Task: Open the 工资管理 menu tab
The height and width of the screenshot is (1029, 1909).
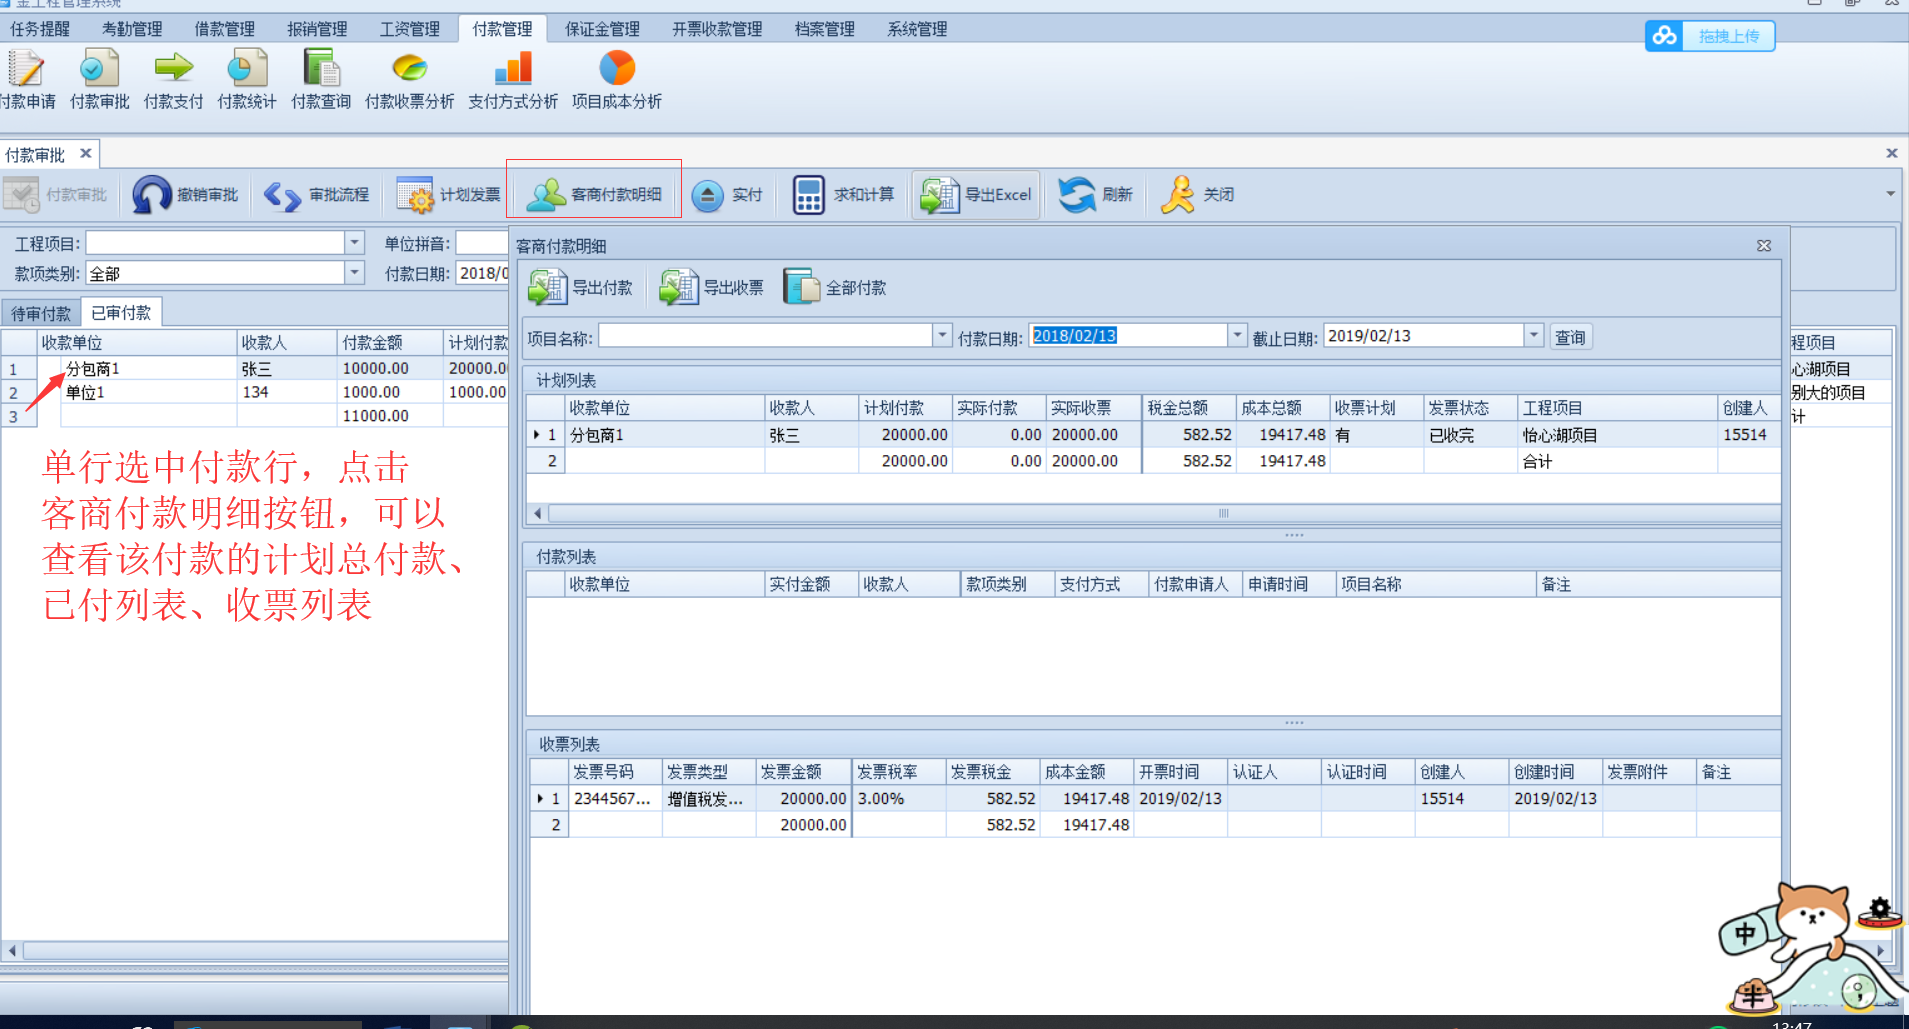Action: 410,29
